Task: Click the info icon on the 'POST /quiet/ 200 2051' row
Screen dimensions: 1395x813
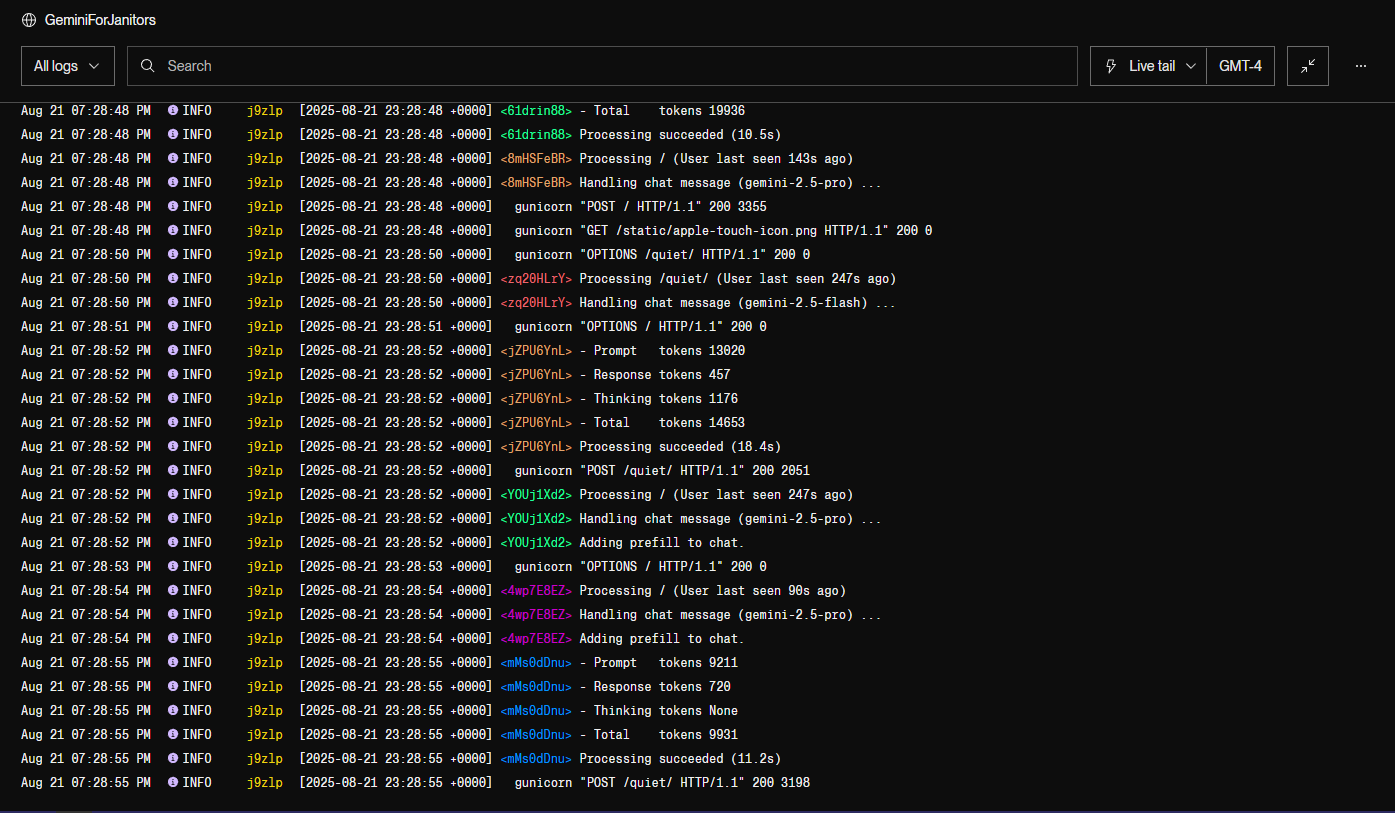Action: pos(173,471)
